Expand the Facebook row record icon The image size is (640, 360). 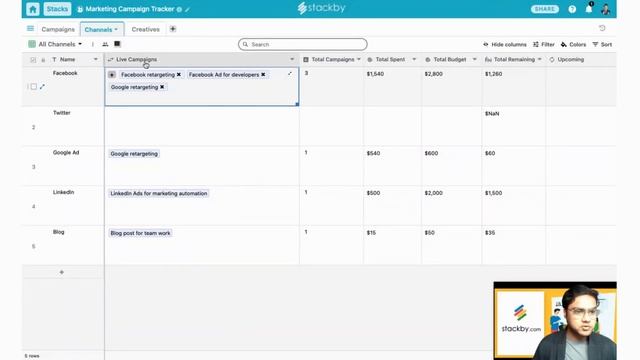42,87
